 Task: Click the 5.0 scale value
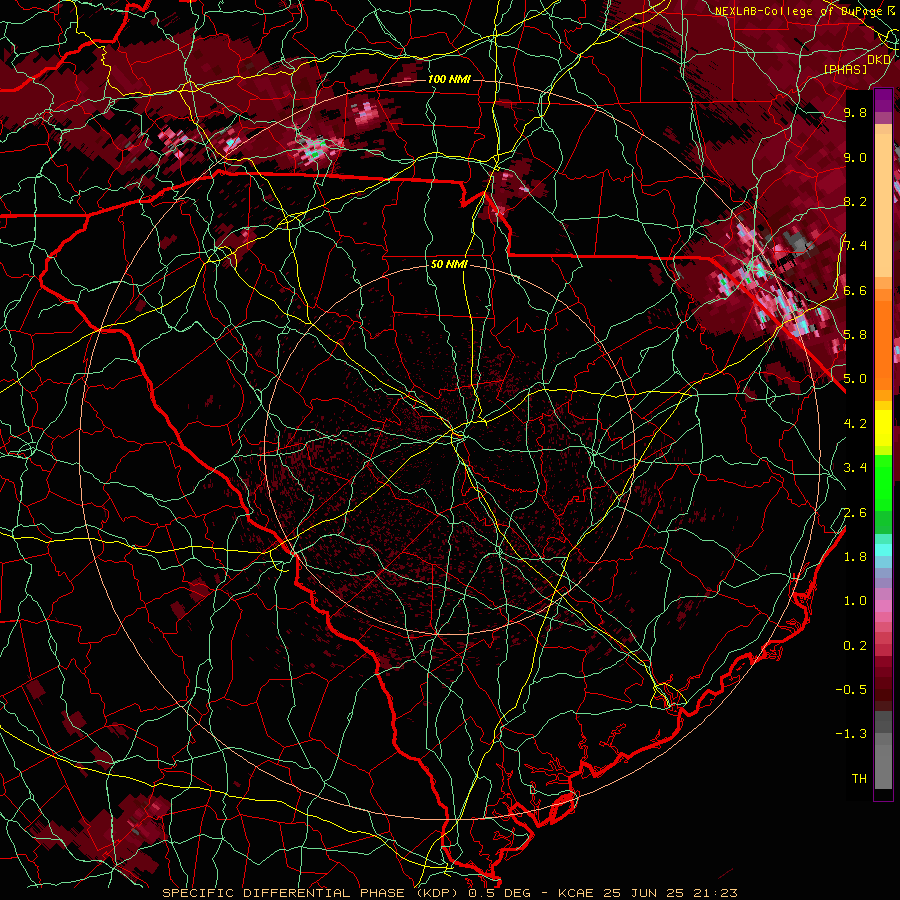(855, 379)
